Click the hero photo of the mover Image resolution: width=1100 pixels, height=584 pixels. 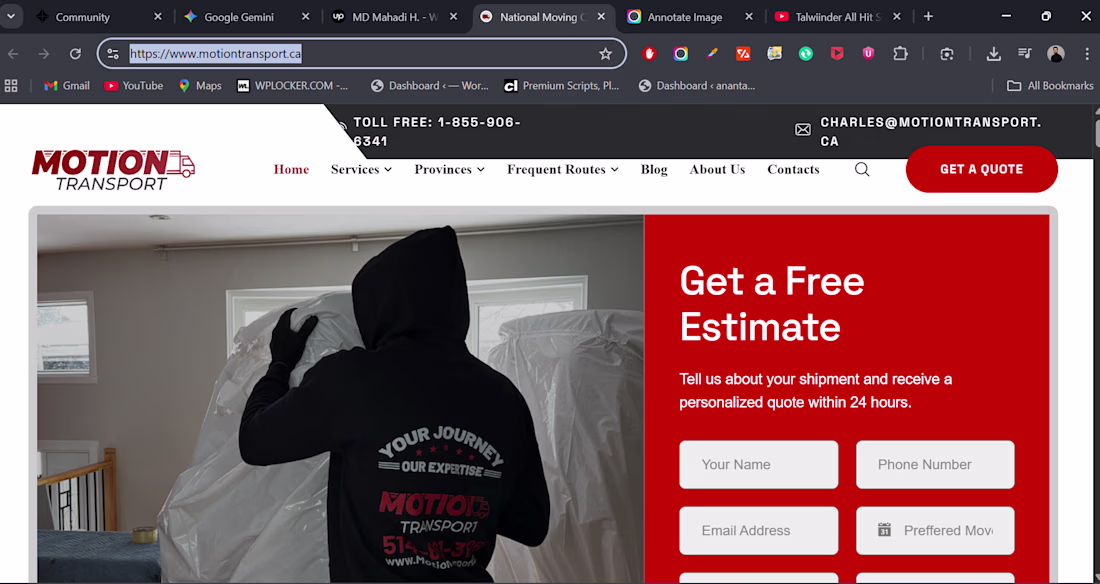[340, 399]
